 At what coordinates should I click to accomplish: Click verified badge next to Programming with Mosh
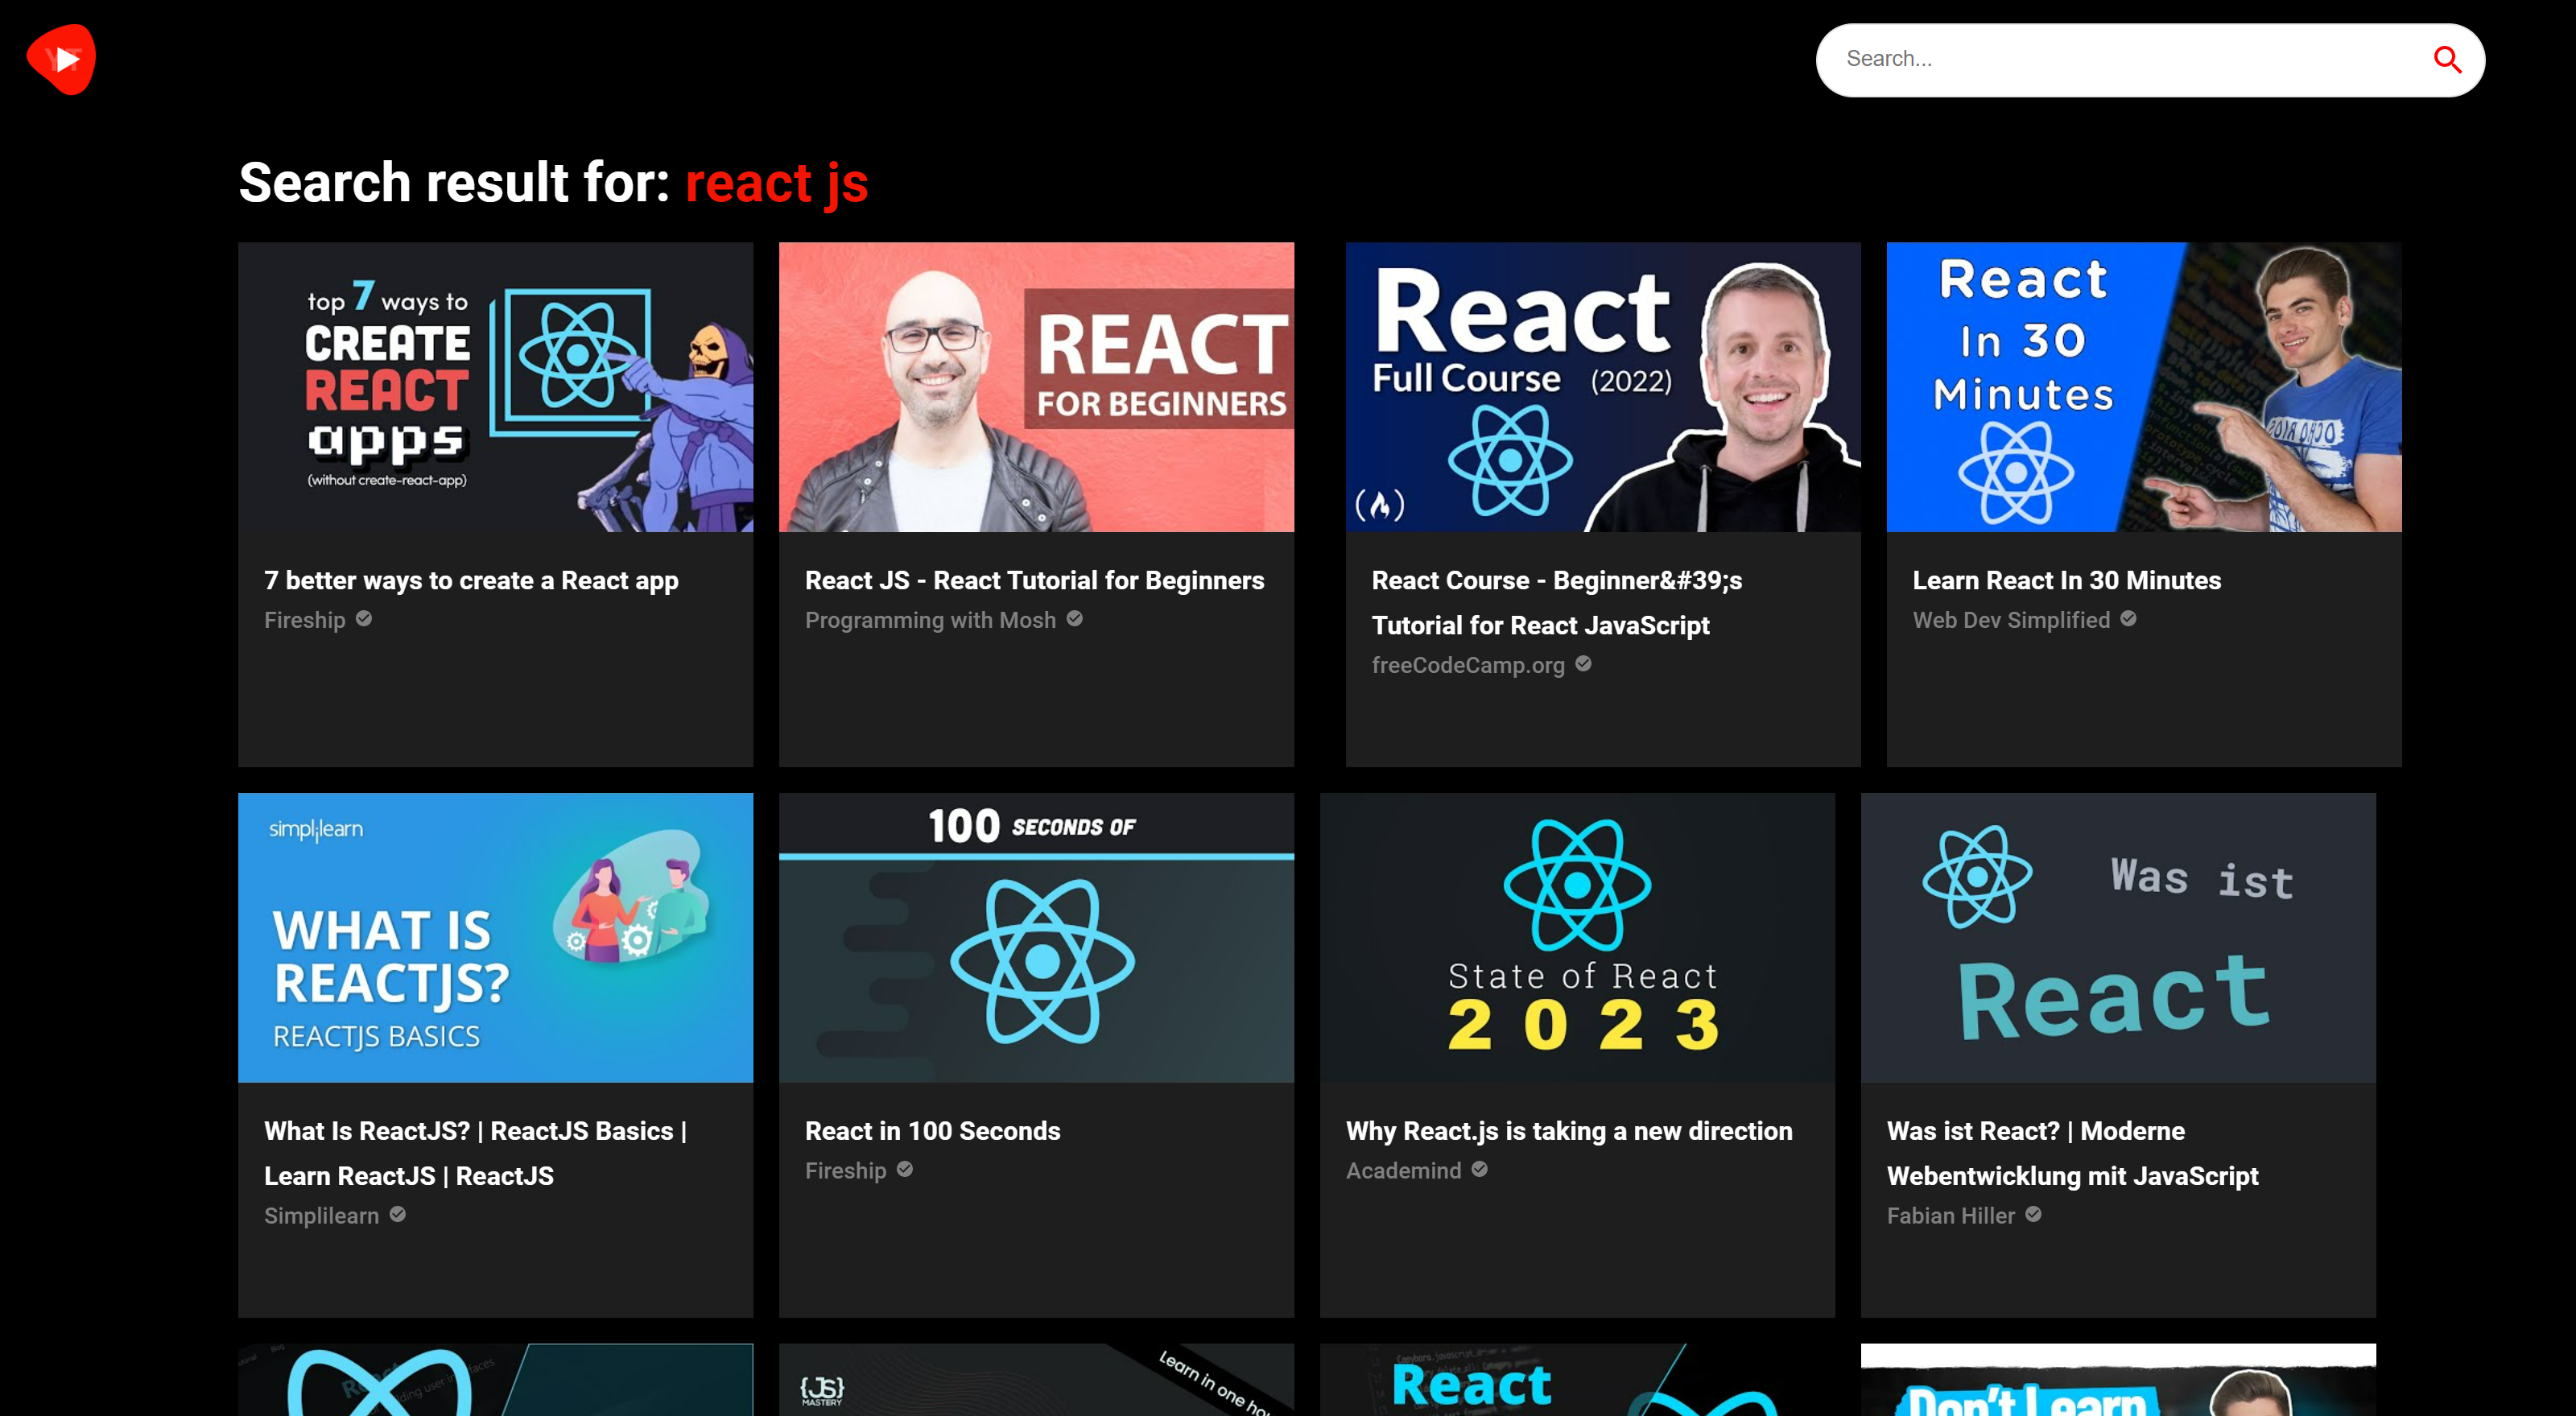tap(1074, 619)
